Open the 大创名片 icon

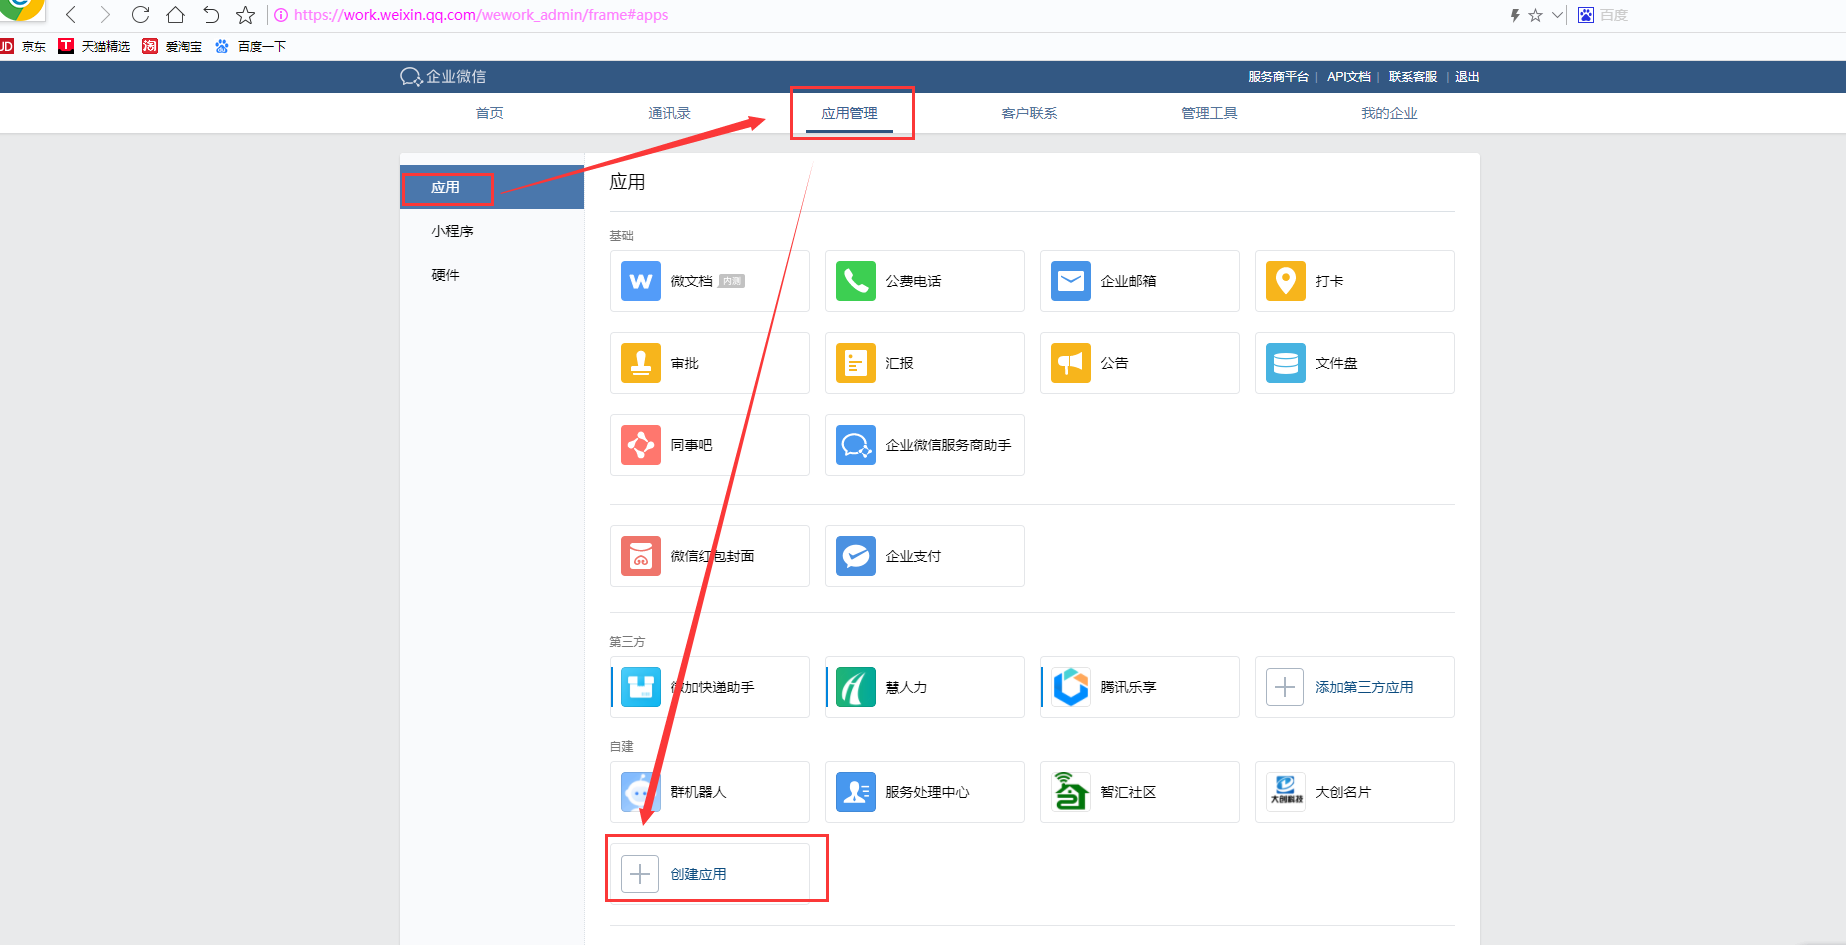pos(1286,792)
